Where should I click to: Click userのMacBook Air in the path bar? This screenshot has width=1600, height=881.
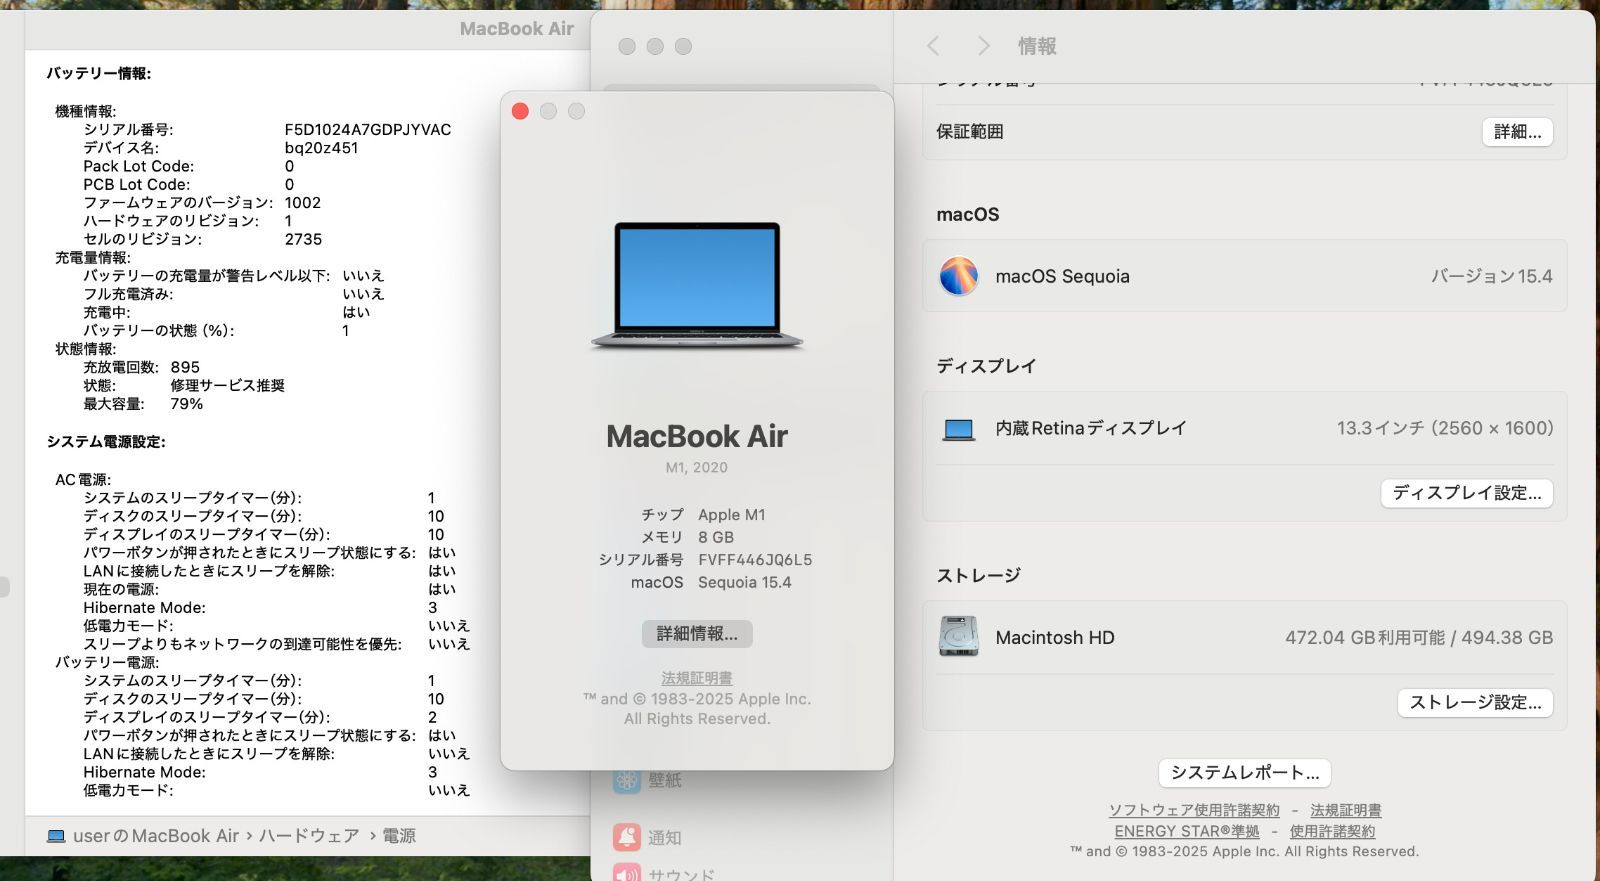tap(156, 836)
